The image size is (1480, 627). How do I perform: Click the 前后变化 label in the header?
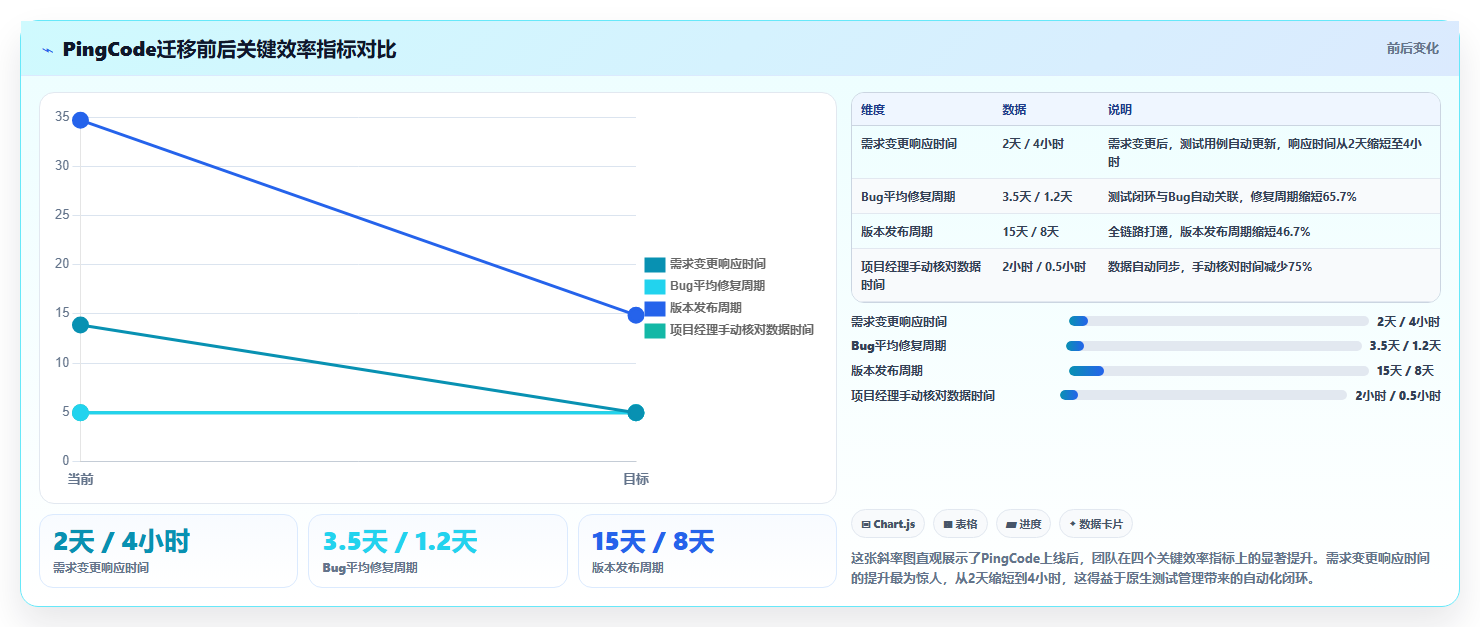tap(1412, 48)
